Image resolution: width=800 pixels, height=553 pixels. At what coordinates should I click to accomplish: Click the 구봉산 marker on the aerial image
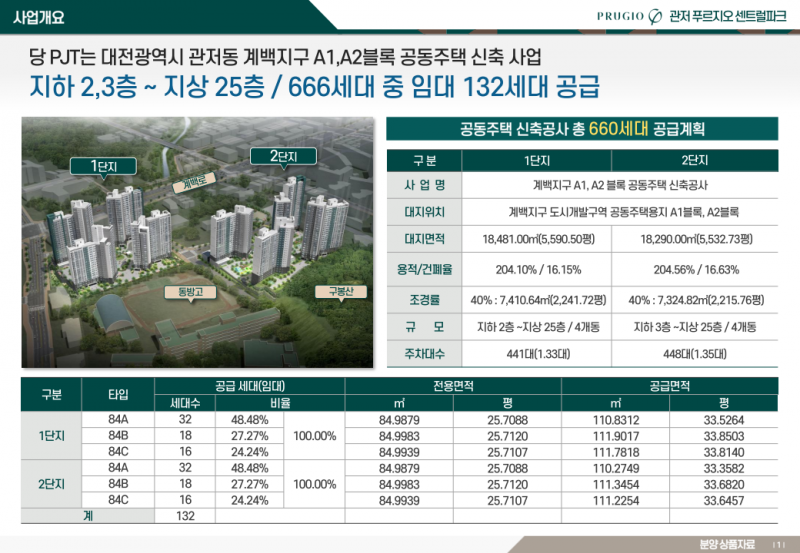click(342, 291)
